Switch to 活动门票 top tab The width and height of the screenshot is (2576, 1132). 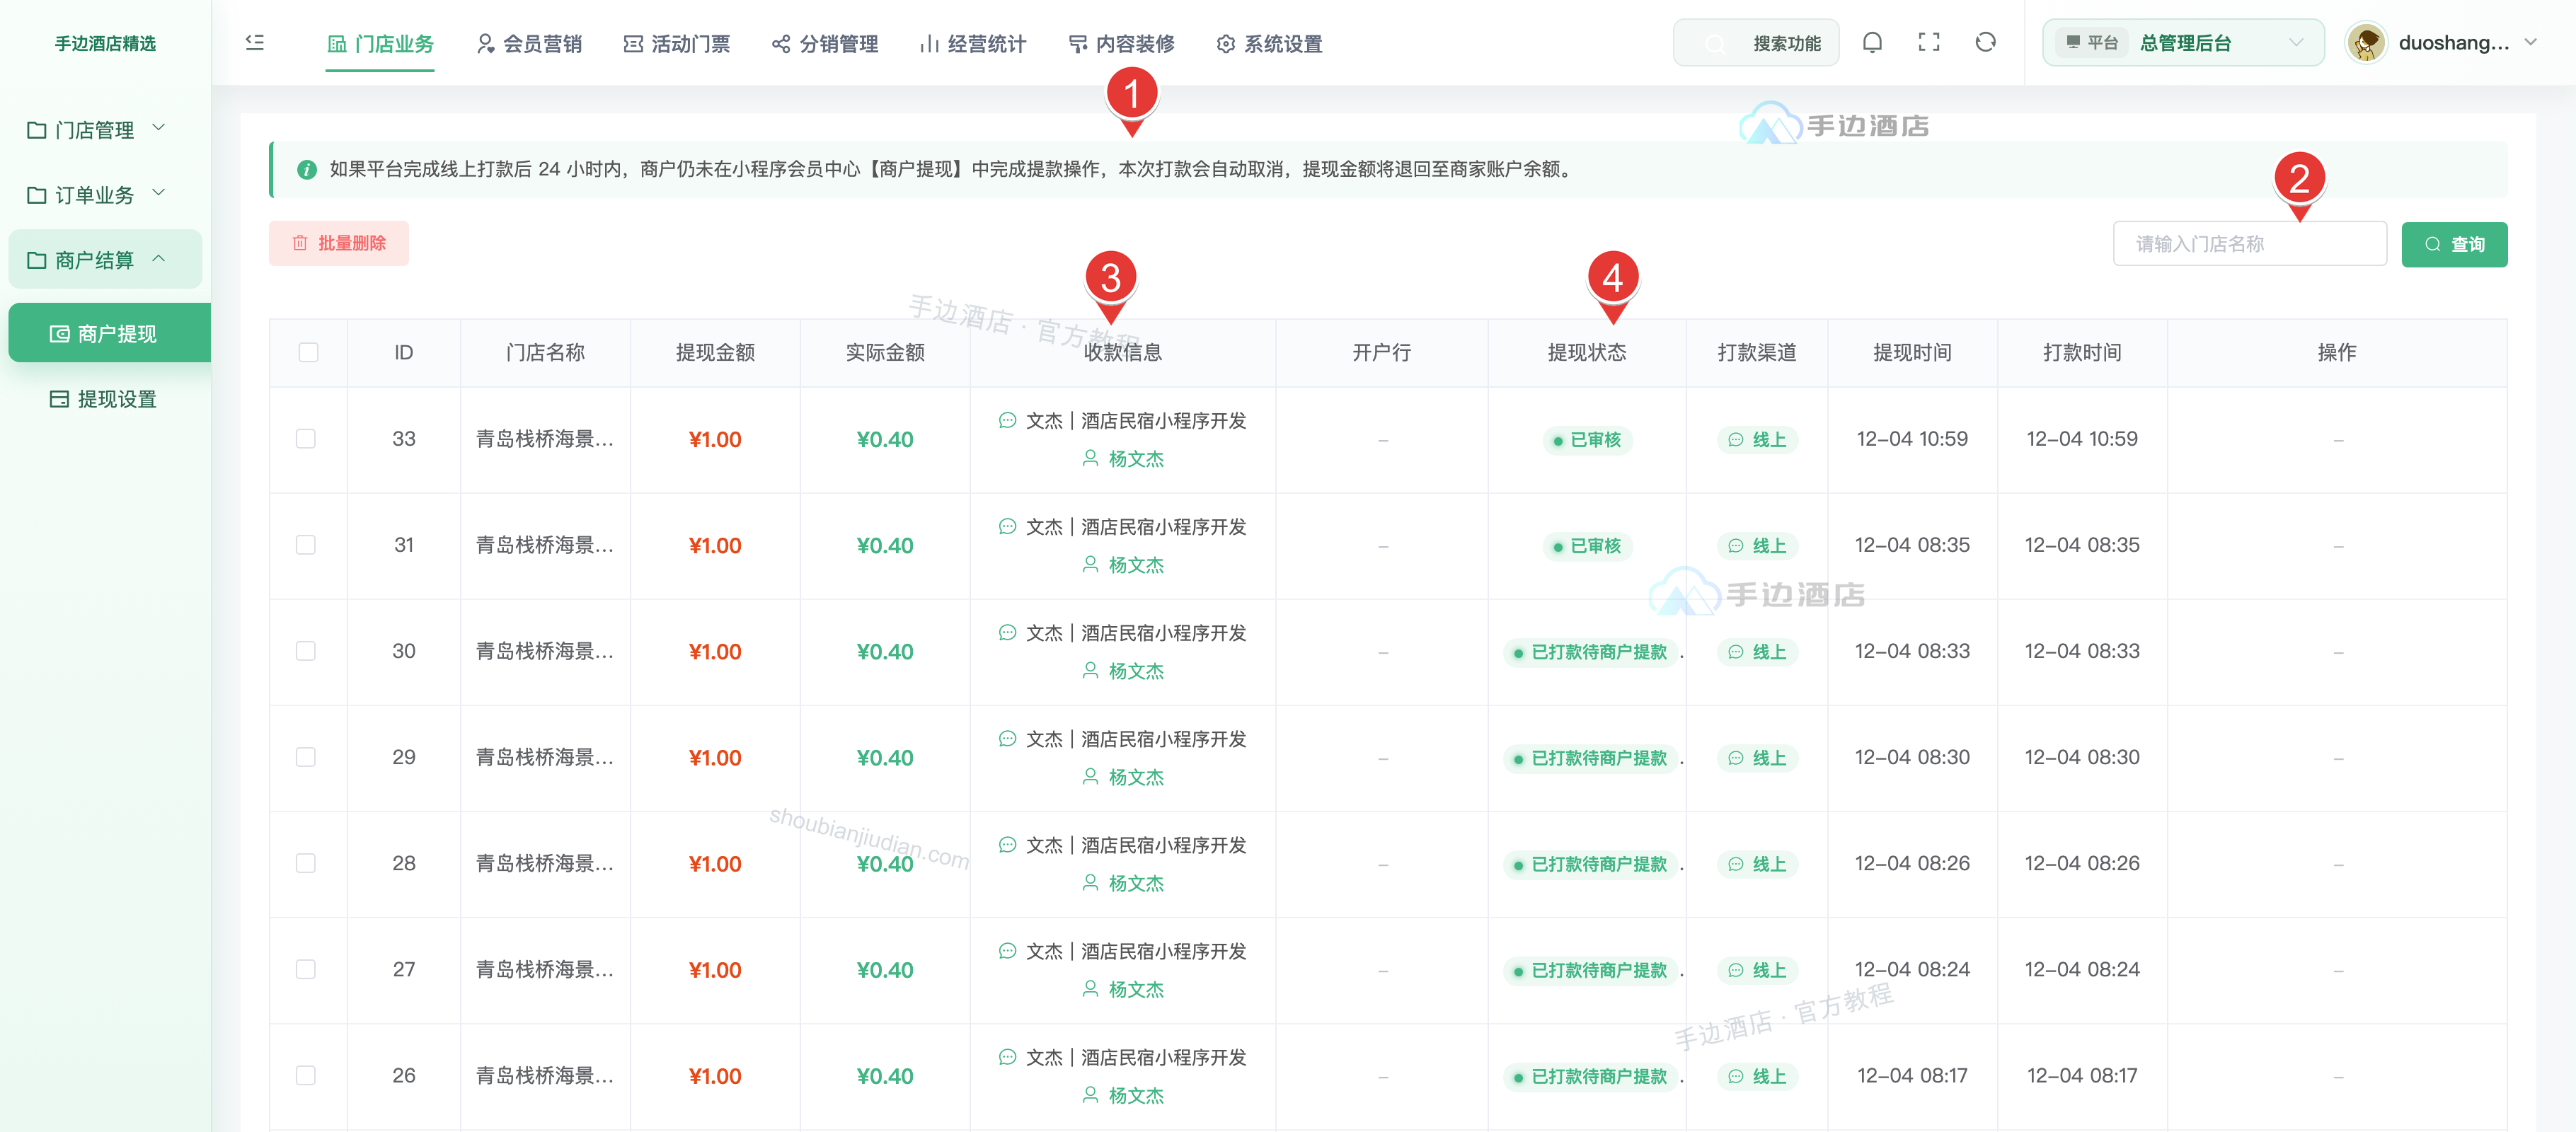[x=676, y=44]
